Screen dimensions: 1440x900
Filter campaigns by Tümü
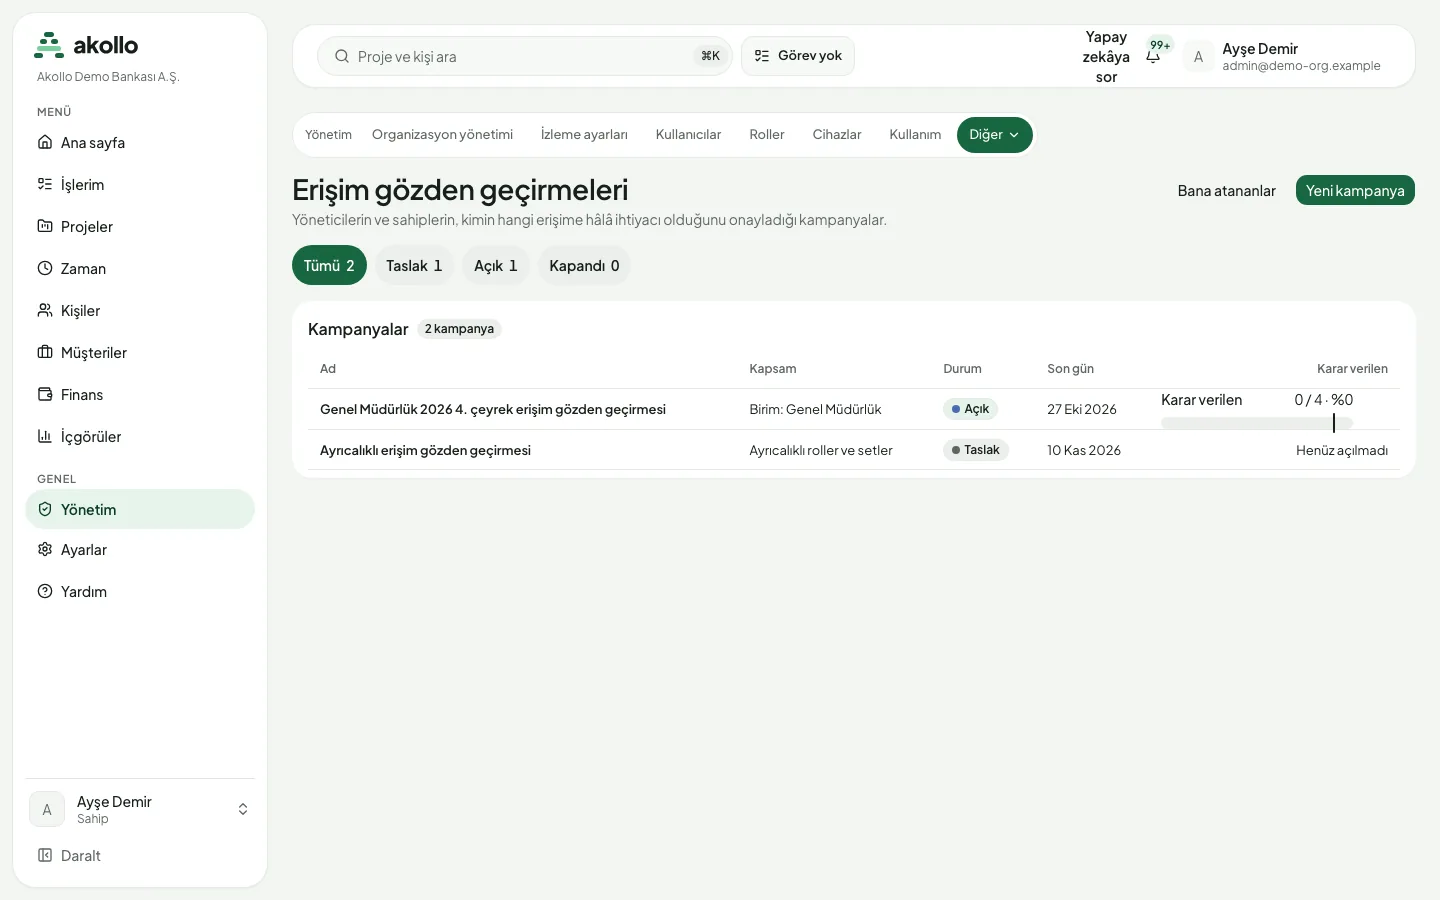point(329,265)
